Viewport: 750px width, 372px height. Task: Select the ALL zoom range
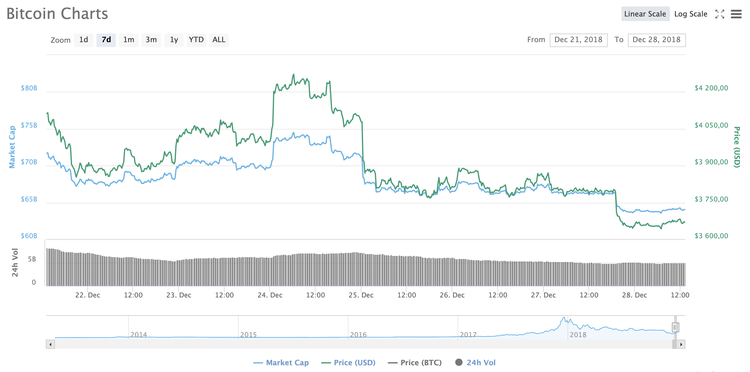[219, 40]
